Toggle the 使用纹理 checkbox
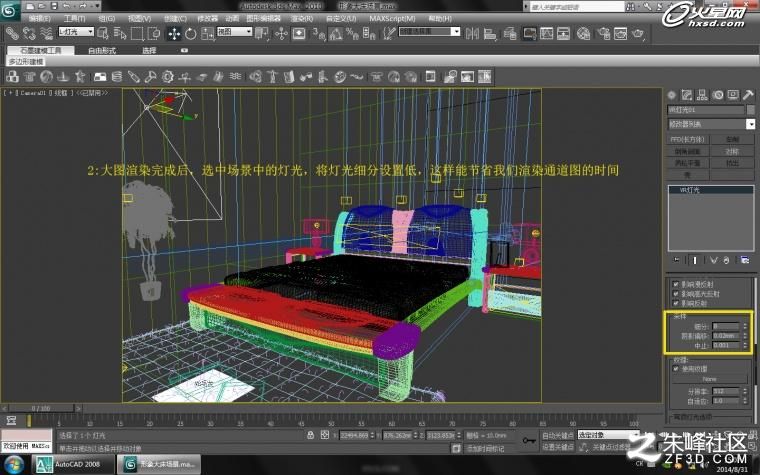760x475 pixels. 676,369
